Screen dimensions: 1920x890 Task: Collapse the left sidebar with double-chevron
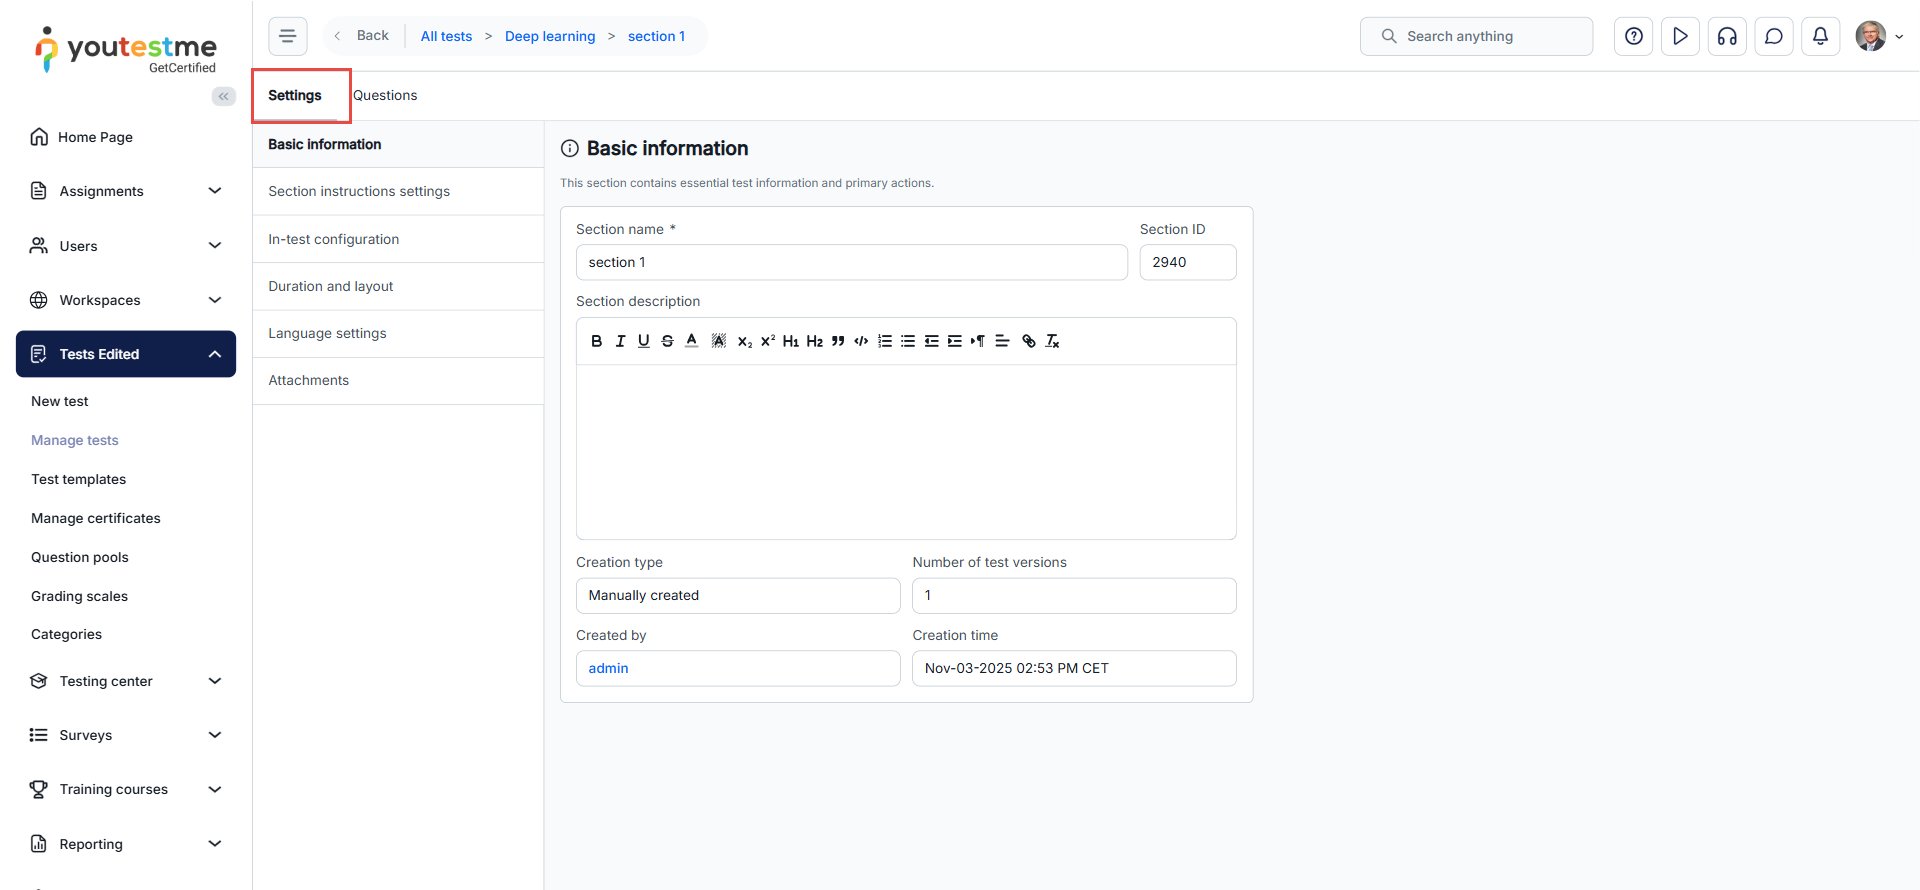(x=223, y=96)
